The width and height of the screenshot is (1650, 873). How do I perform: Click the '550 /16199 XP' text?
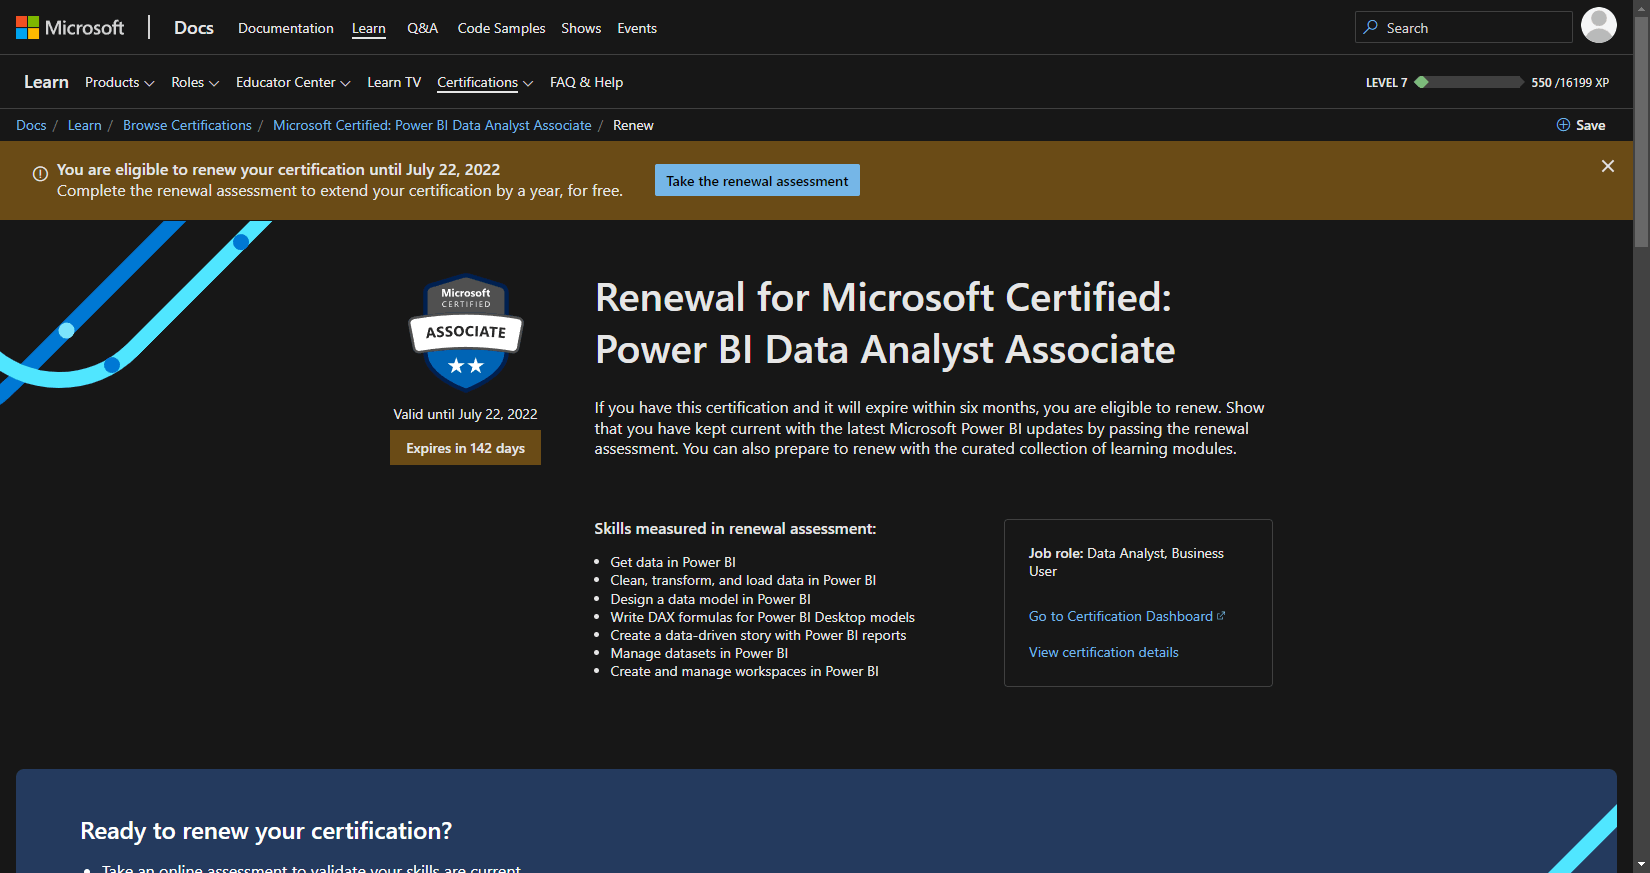[x=1570, y=83]
